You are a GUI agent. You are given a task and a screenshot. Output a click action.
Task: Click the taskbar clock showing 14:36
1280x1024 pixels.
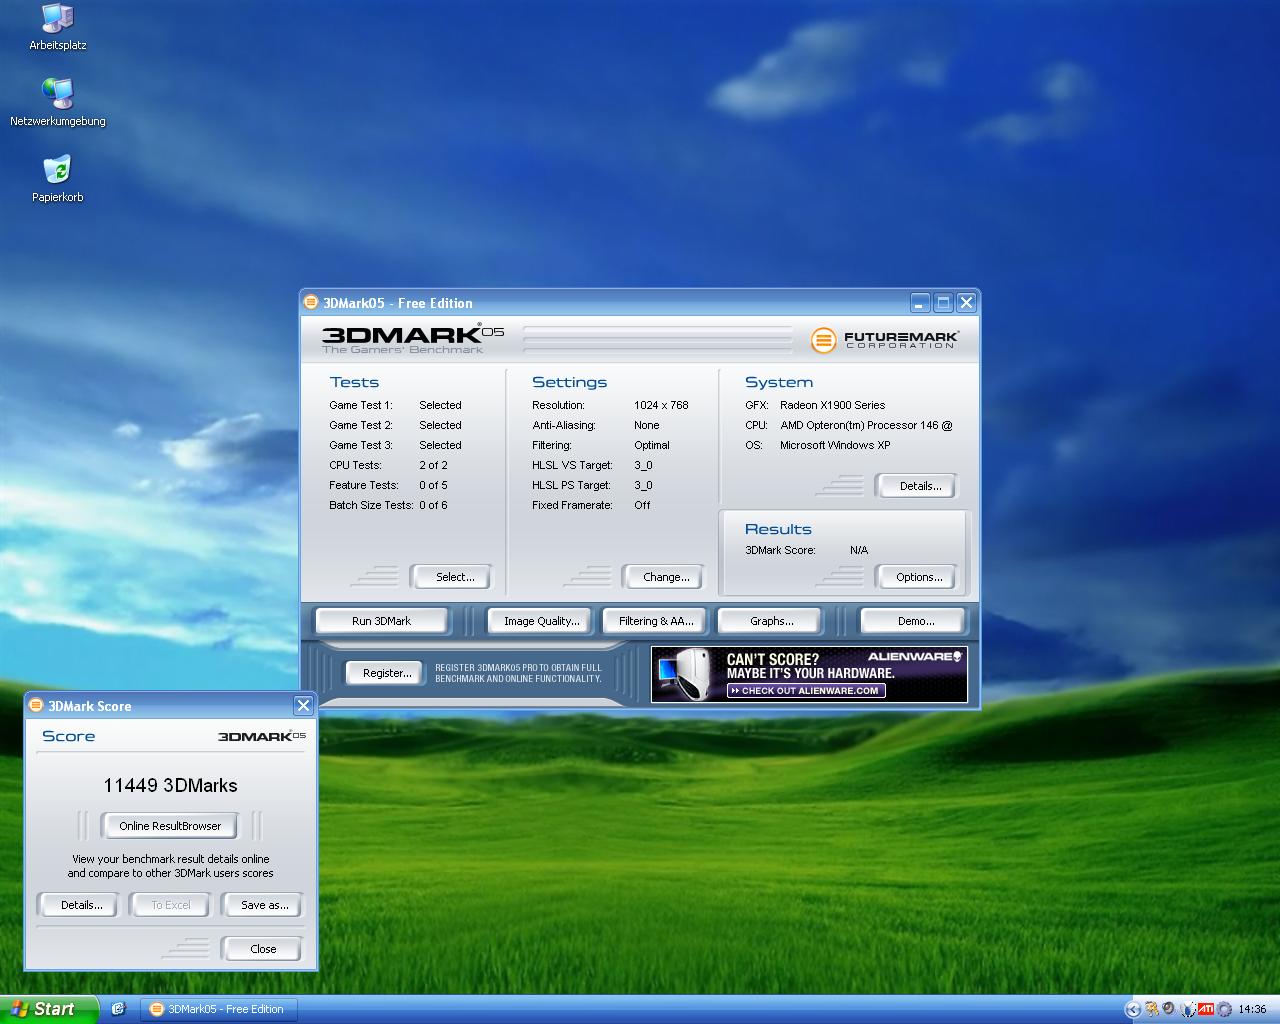click(x=1252, y=1009)
